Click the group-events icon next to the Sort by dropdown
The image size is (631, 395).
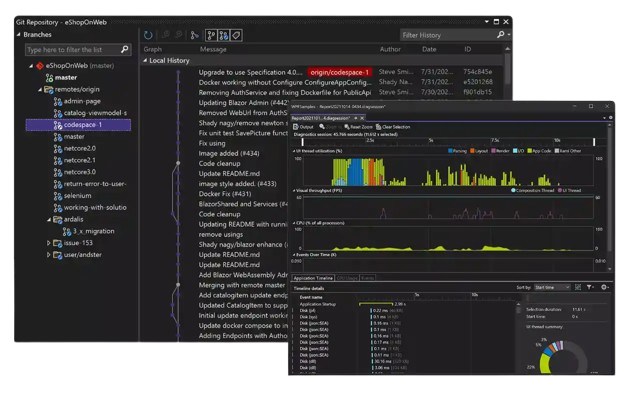click(578, 287)
